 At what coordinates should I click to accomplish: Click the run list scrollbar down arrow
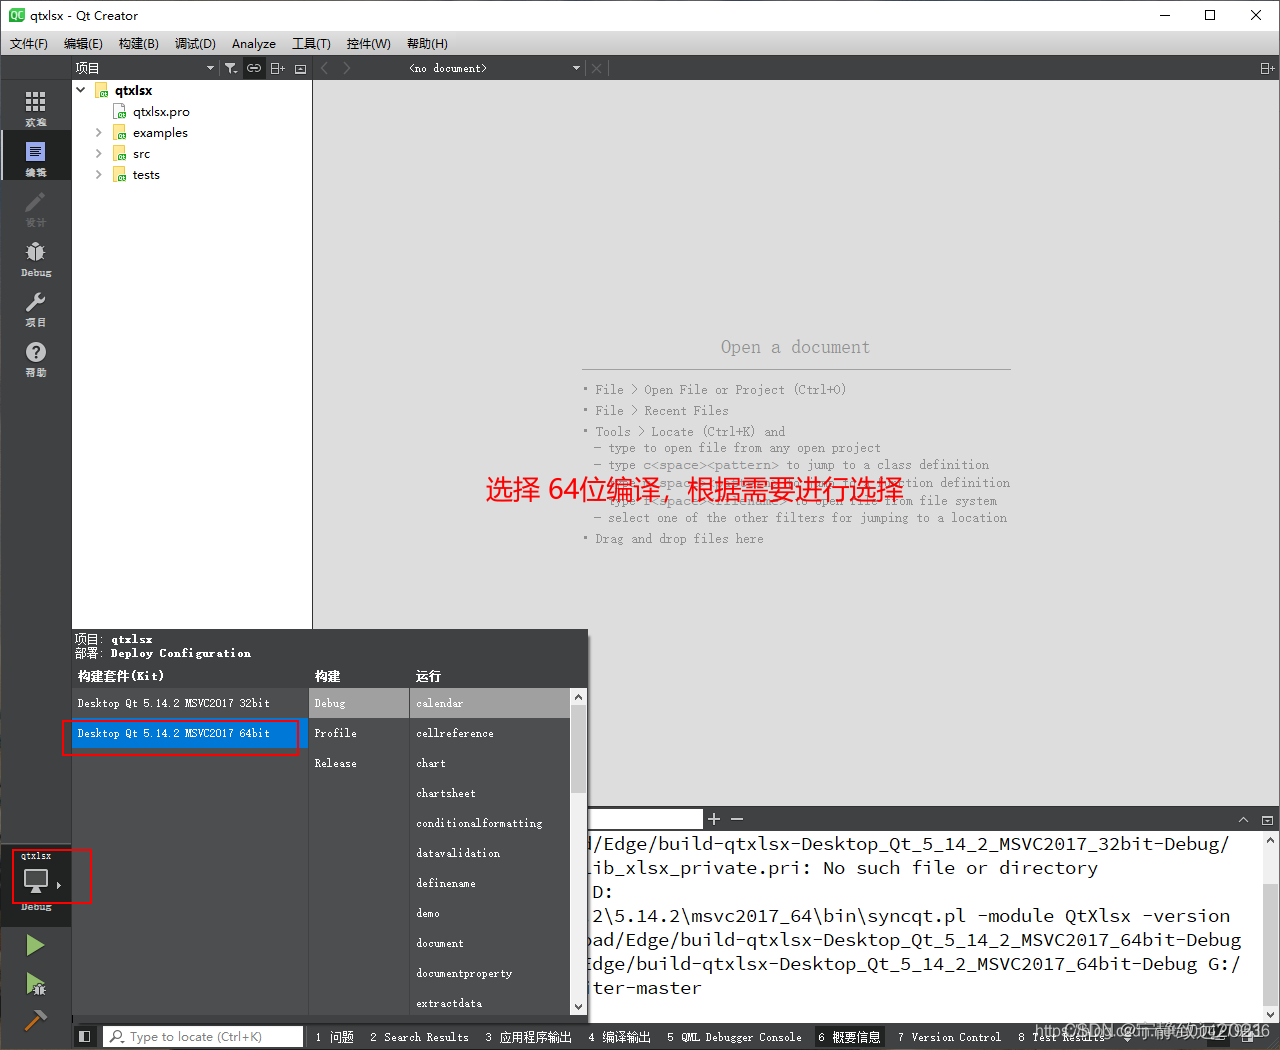pos(578,1007)
